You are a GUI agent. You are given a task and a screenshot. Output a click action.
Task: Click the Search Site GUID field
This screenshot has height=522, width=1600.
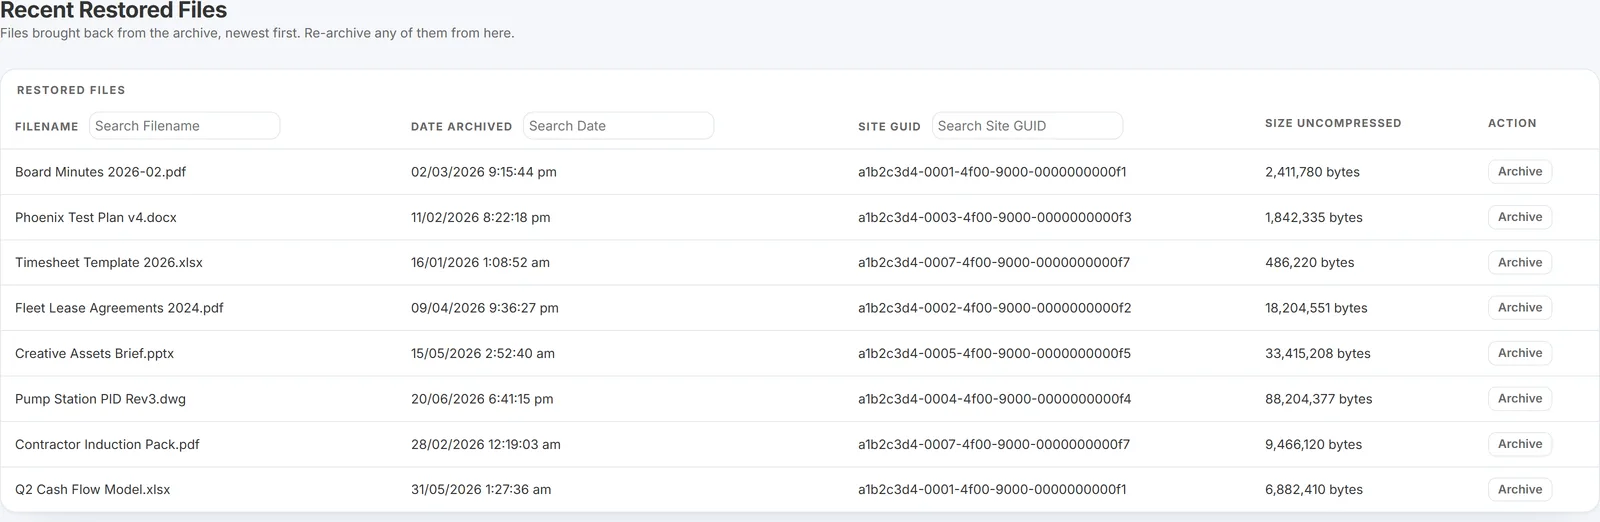coord(1027,126)
